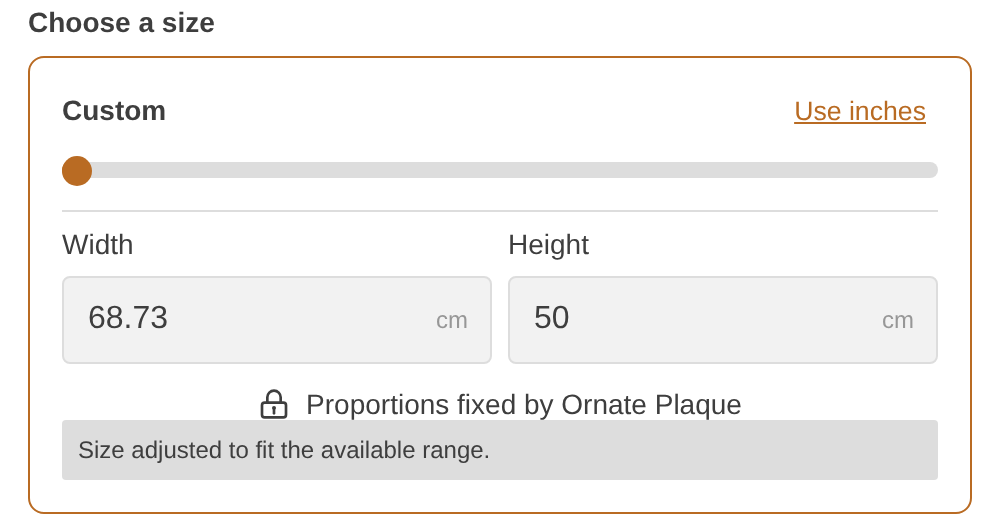Select the Height label above the field
Viewport: 1000px width, 530px height.
point(548,245)
